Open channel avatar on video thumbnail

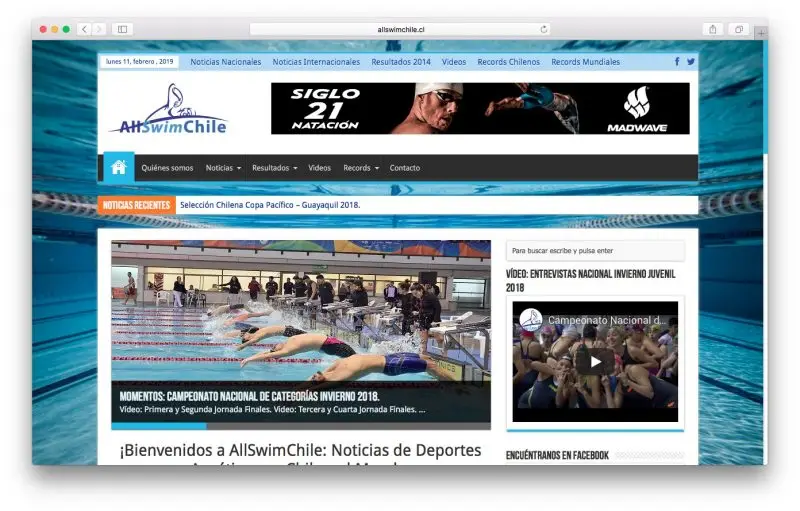click(x=530, y=320)
